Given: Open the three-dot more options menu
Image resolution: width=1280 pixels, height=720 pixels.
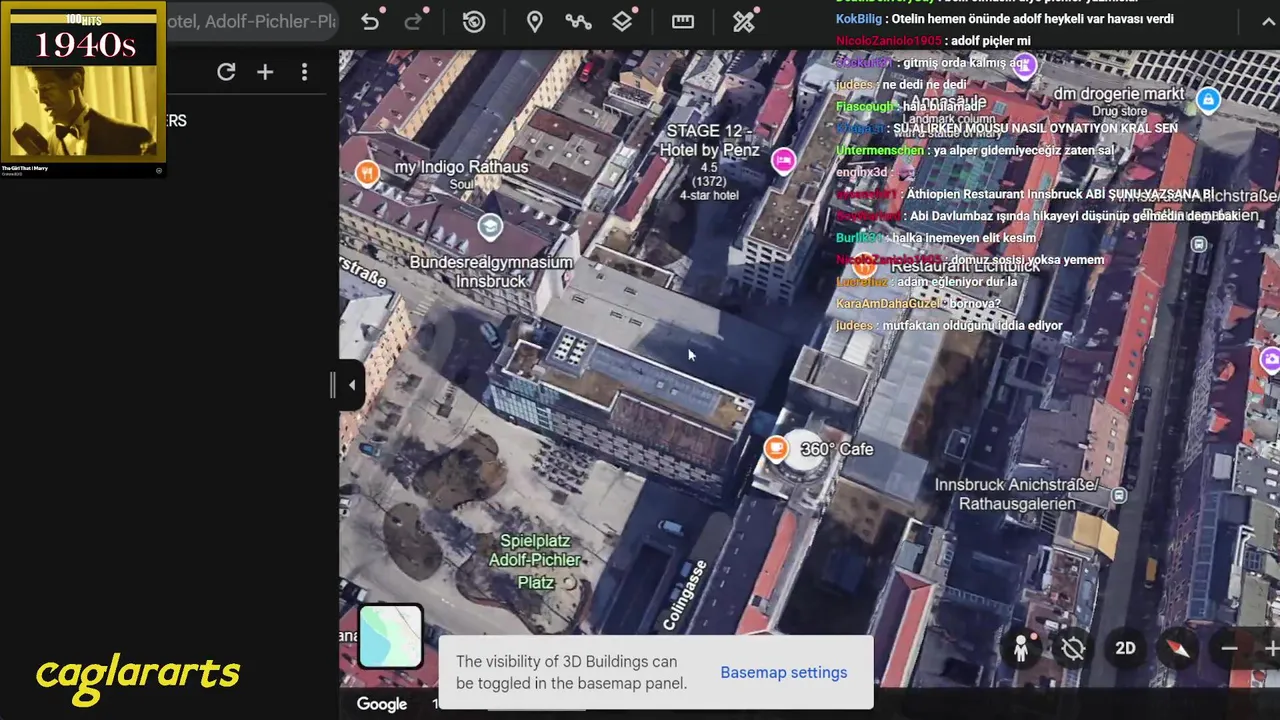Looking at the screenshot, I should pos(304,72).
